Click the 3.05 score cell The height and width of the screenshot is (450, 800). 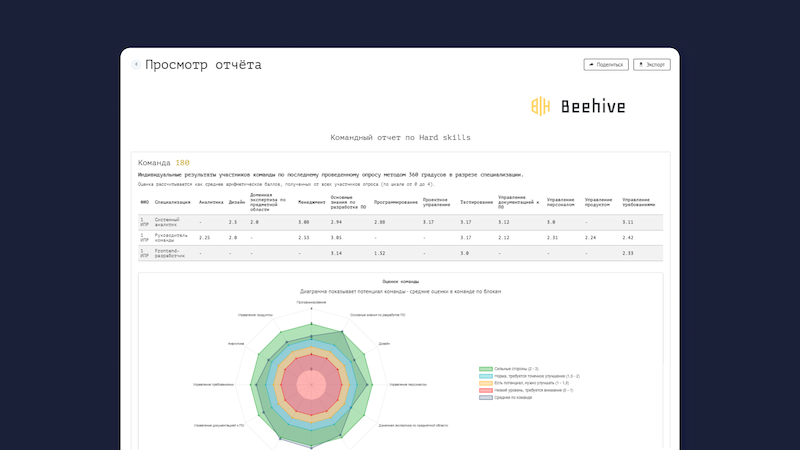(x=336, y=238)
